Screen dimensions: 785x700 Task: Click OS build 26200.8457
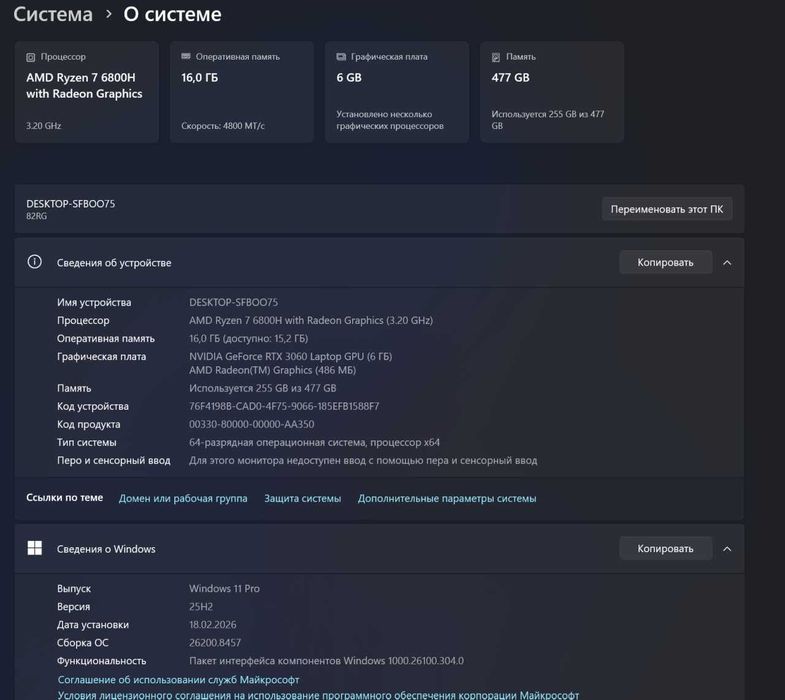(x=215, y=642)
